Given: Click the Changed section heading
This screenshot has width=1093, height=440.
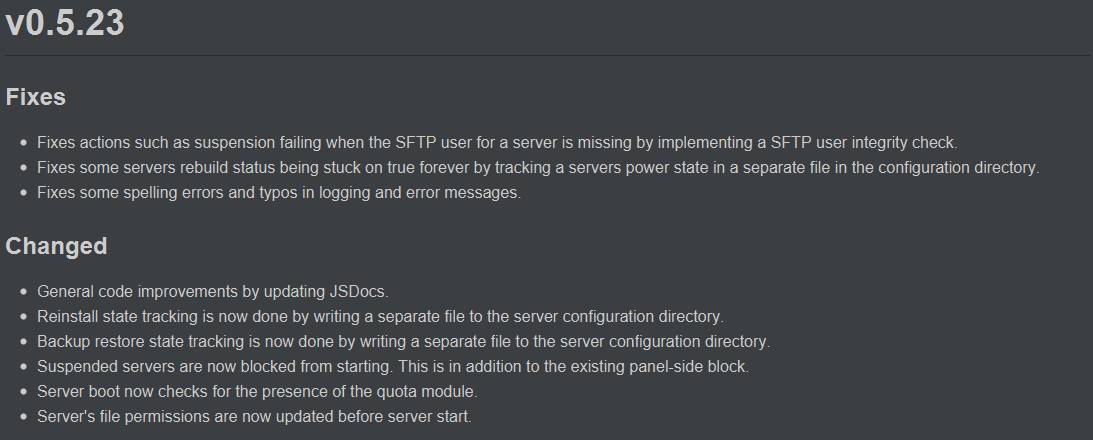Looking at the screenshot, I should click(x=56, y=246).
